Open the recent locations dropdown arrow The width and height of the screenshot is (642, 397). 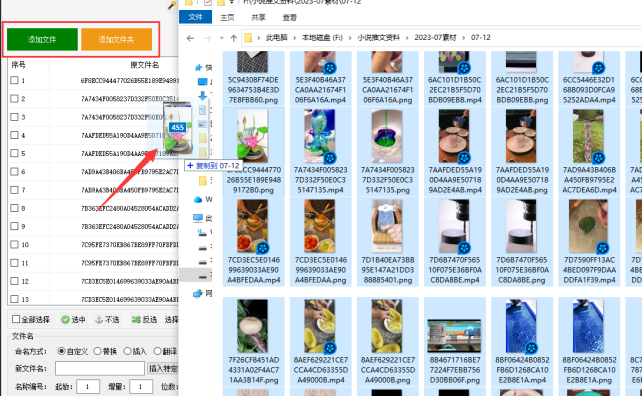pyautogui.click(x=222, y=38)
